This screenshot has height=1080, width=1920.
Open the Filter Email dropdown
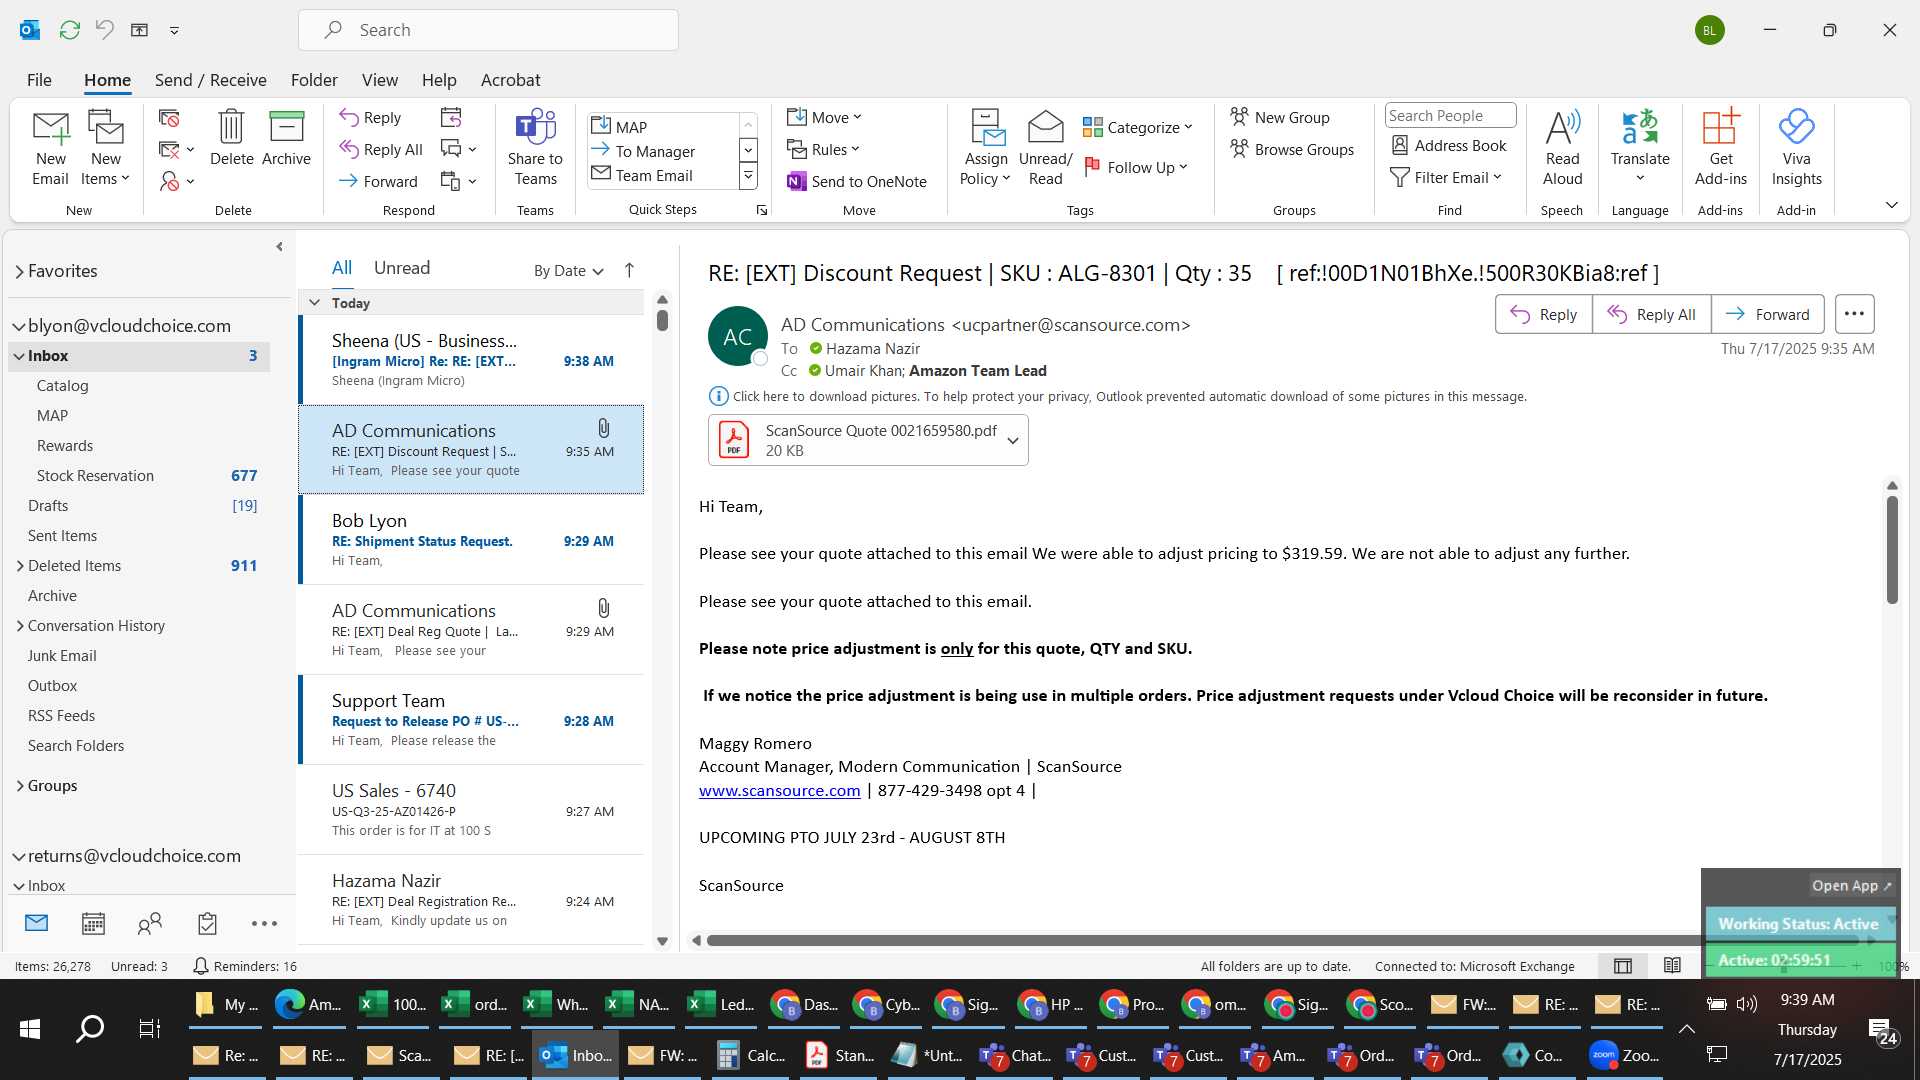coord(1446,177)
